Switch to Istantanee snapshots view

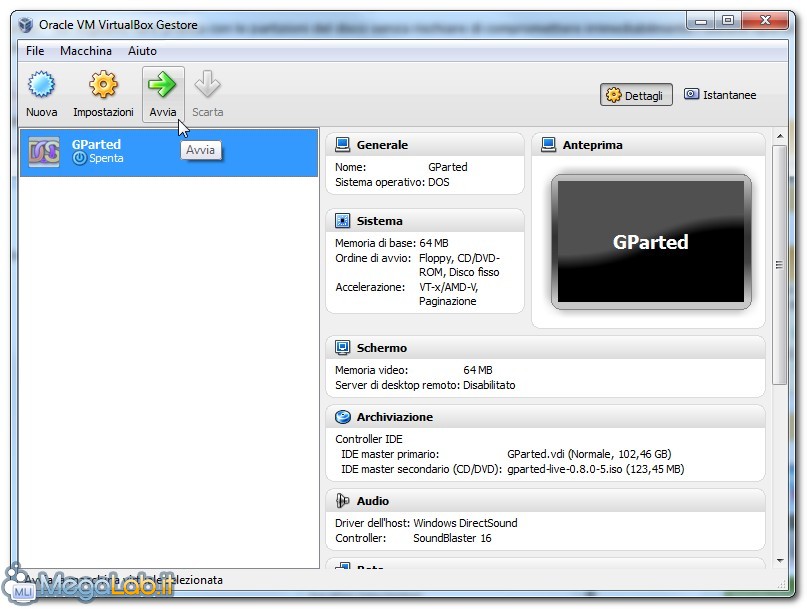point(719,95)
